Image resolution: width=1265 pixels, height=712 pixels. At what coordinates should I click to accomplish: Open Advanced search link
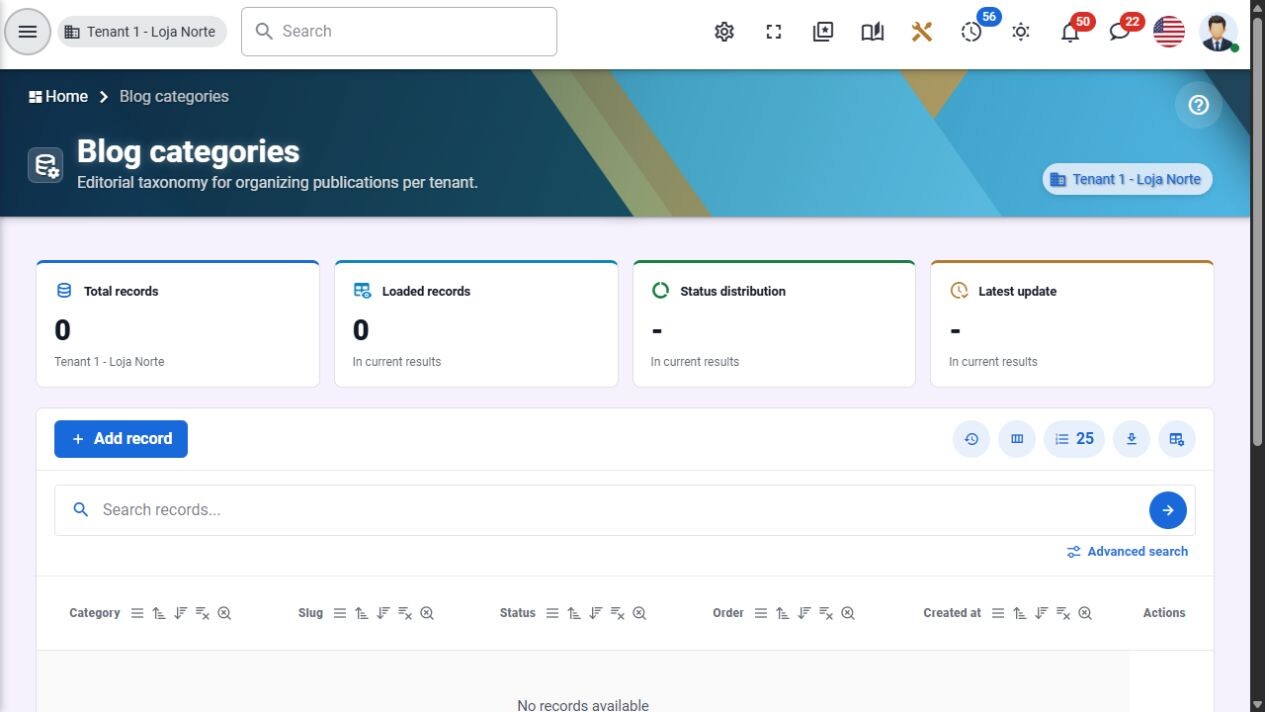coord(1127,552)
